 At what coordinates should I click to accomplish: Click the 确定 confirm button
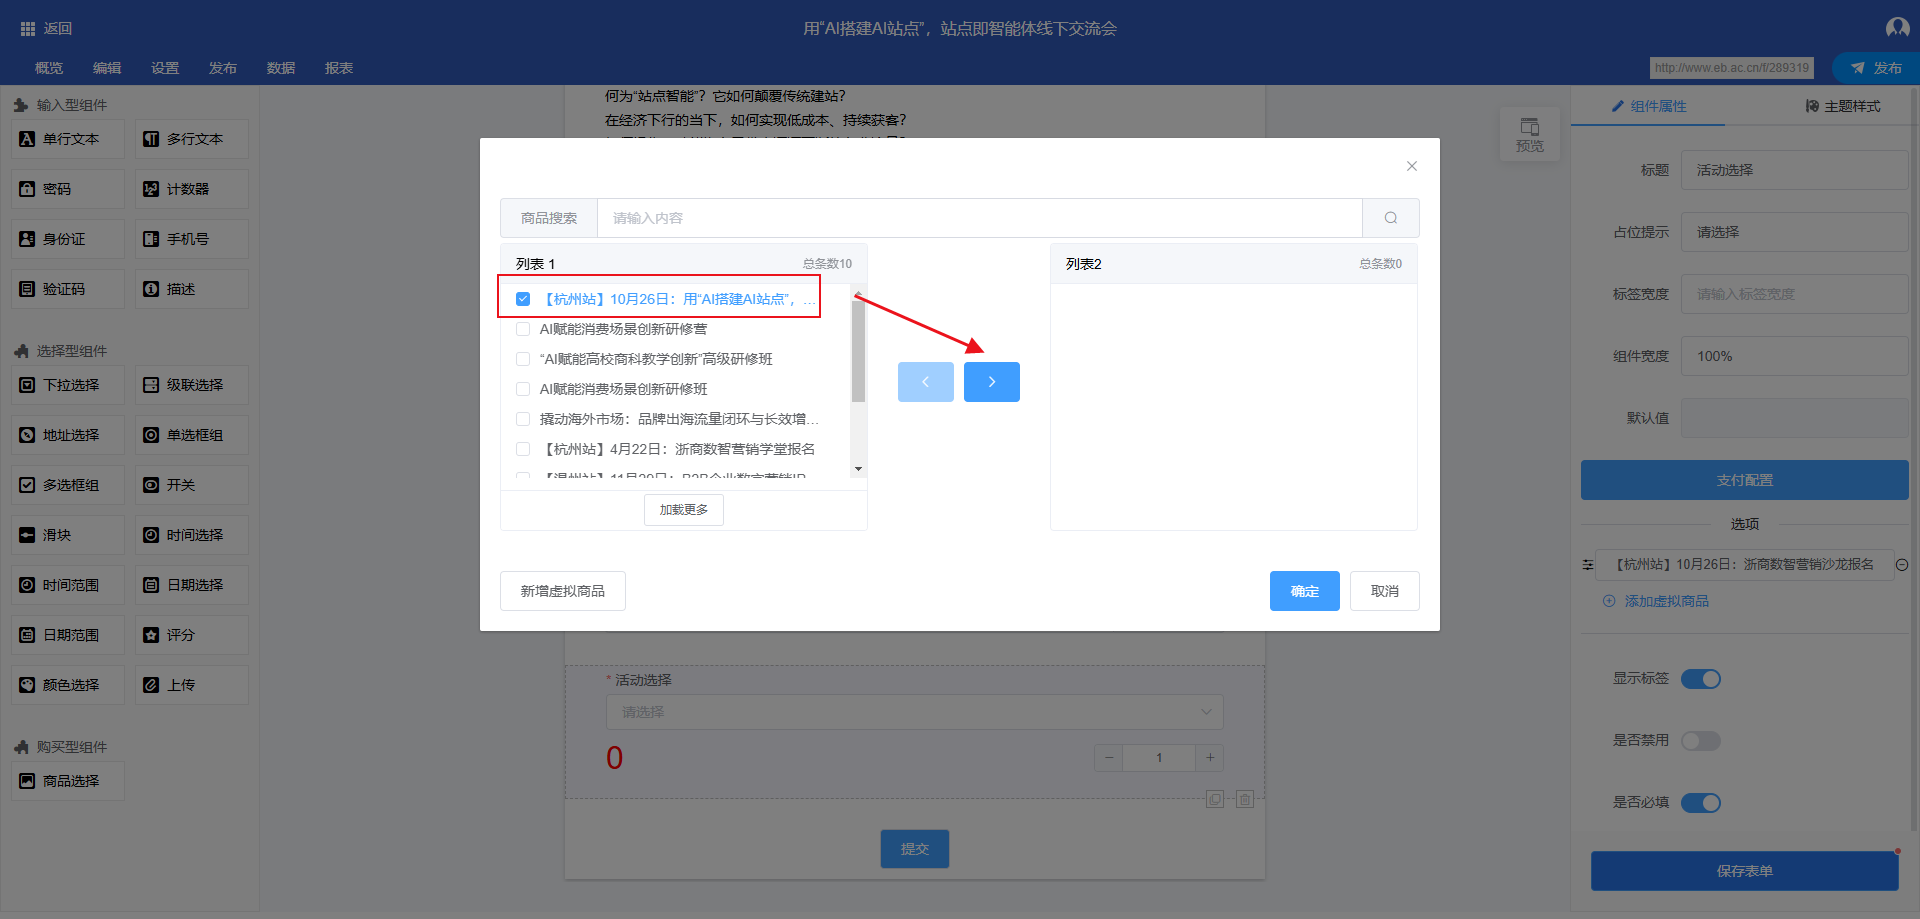click(1304, 591)
